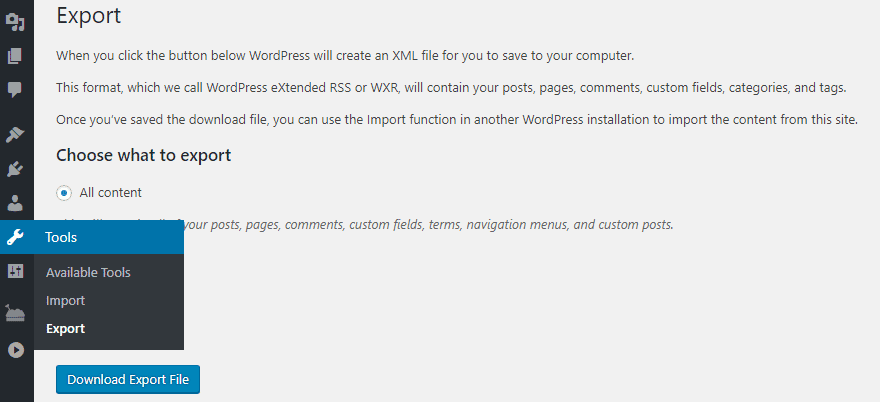Select the All content radio button
Image resolution: width=880 pixels, height=402 pixels.
pyautogui.click(x=64, y=193)
